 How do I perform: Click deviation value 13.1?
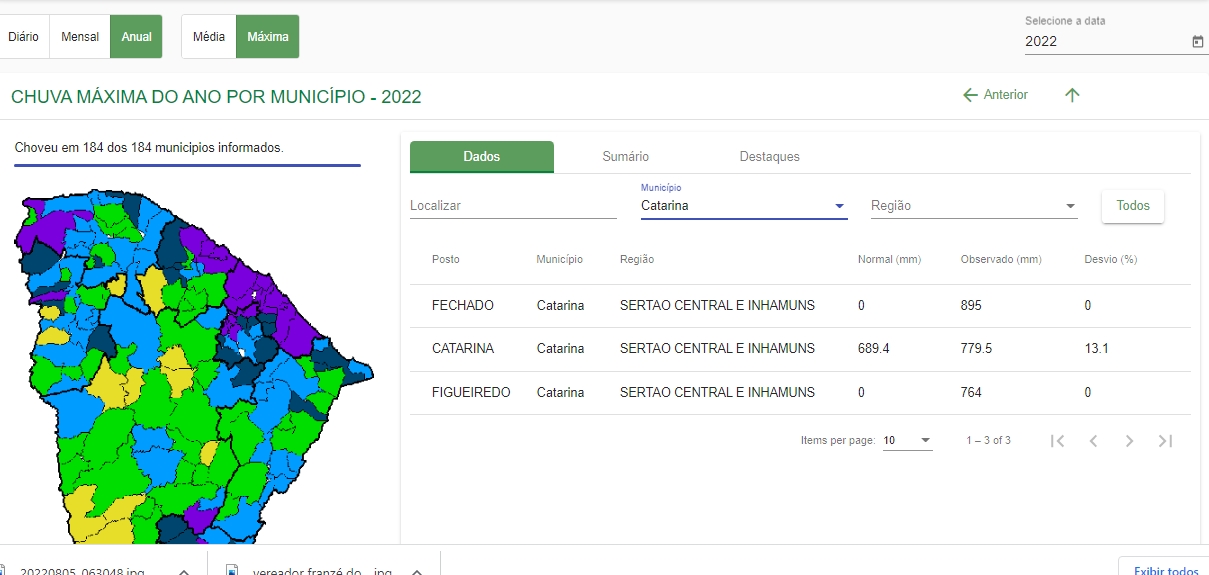1097,349
